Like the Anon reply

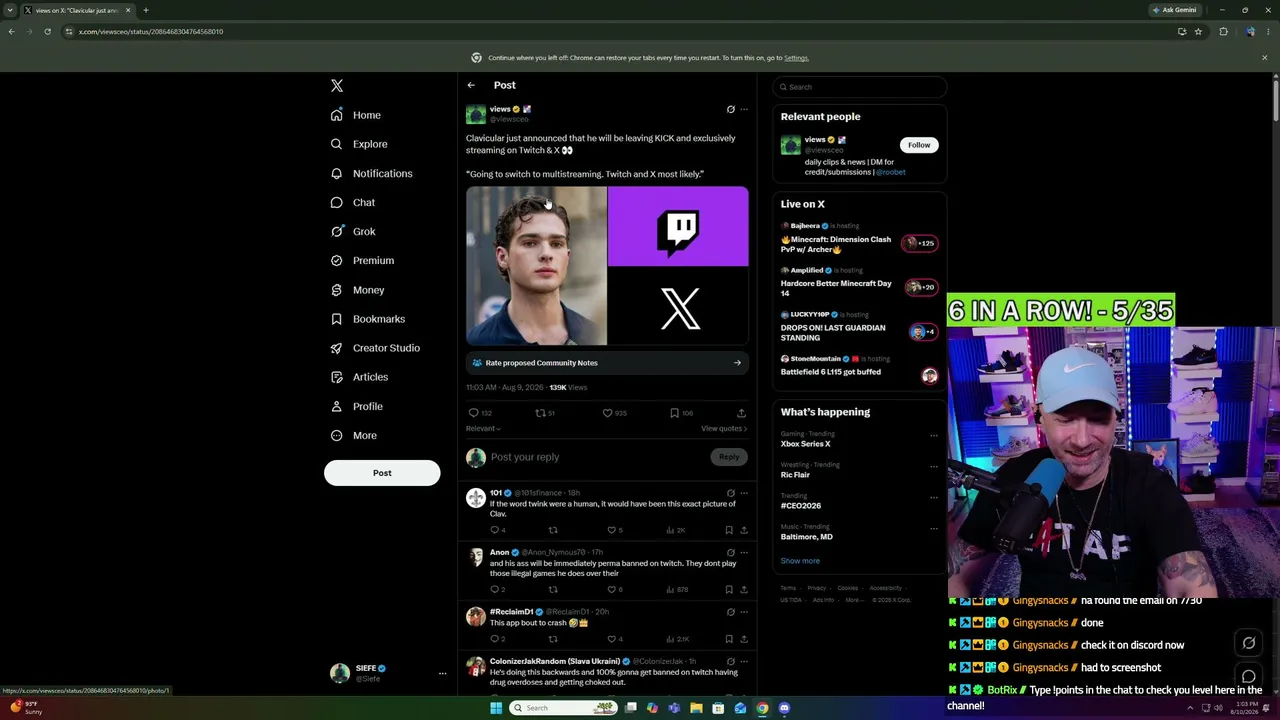611,589
